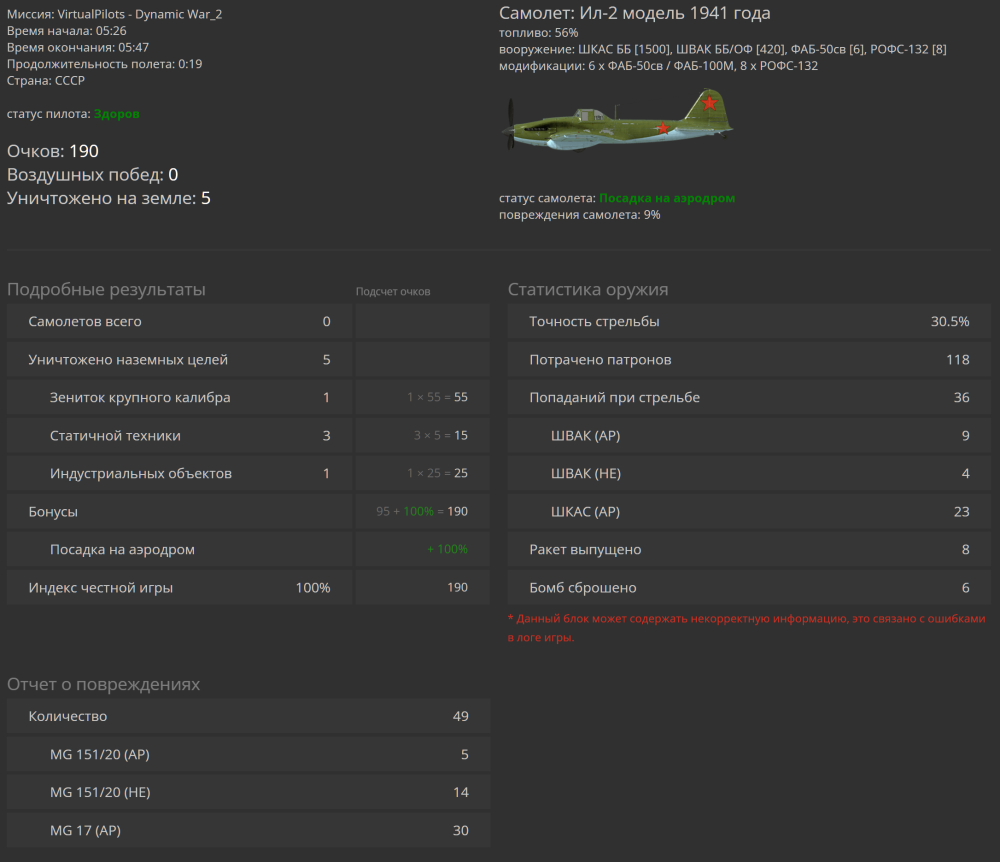This screenshot has width=1000, height=862.
Task: Click the green Здоров pilot status
Action: [117, 115]
